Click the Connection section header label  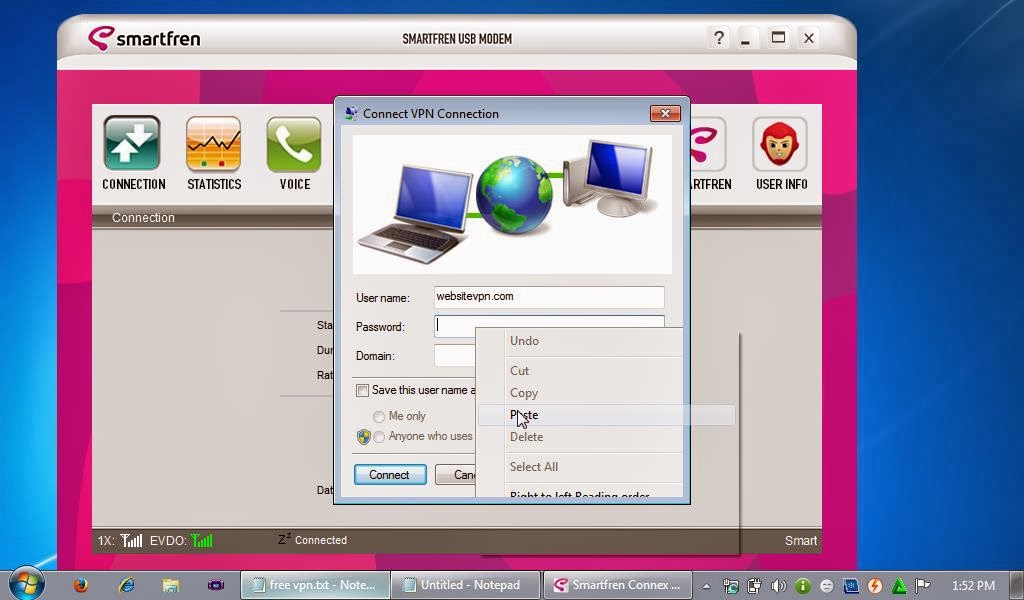(x=143, y=217)
